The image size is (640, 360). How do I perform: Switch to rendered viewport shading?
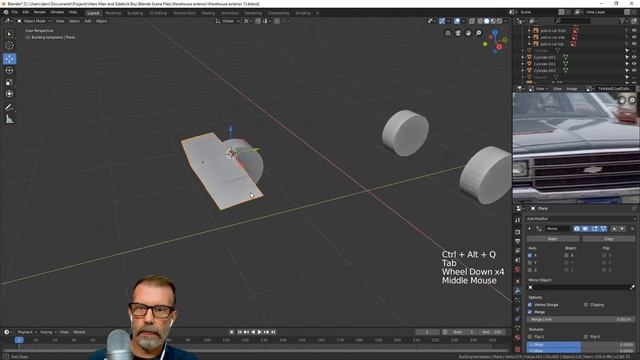pos(500,21)
